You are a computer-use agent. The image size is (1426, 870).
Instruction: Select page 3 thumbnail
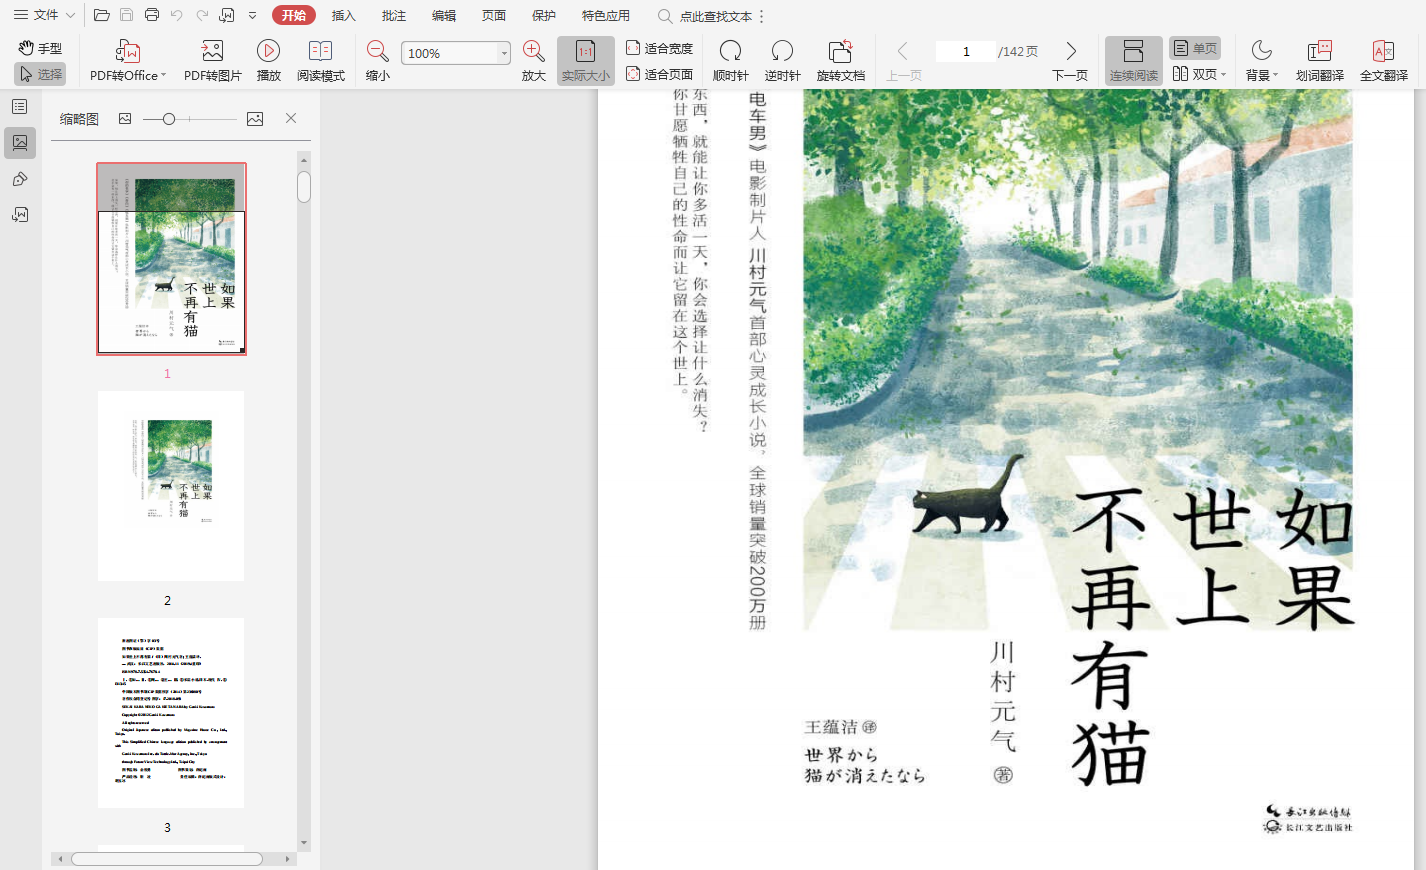[171, 713]
